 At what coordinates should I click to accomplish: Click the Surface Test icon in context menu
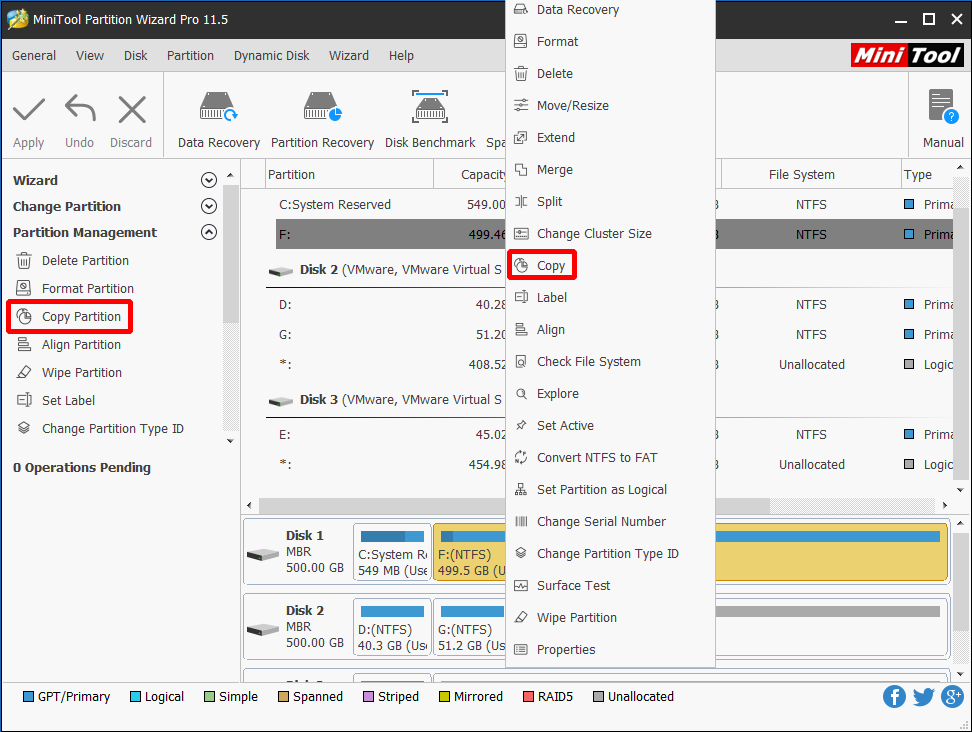(521, 585)
